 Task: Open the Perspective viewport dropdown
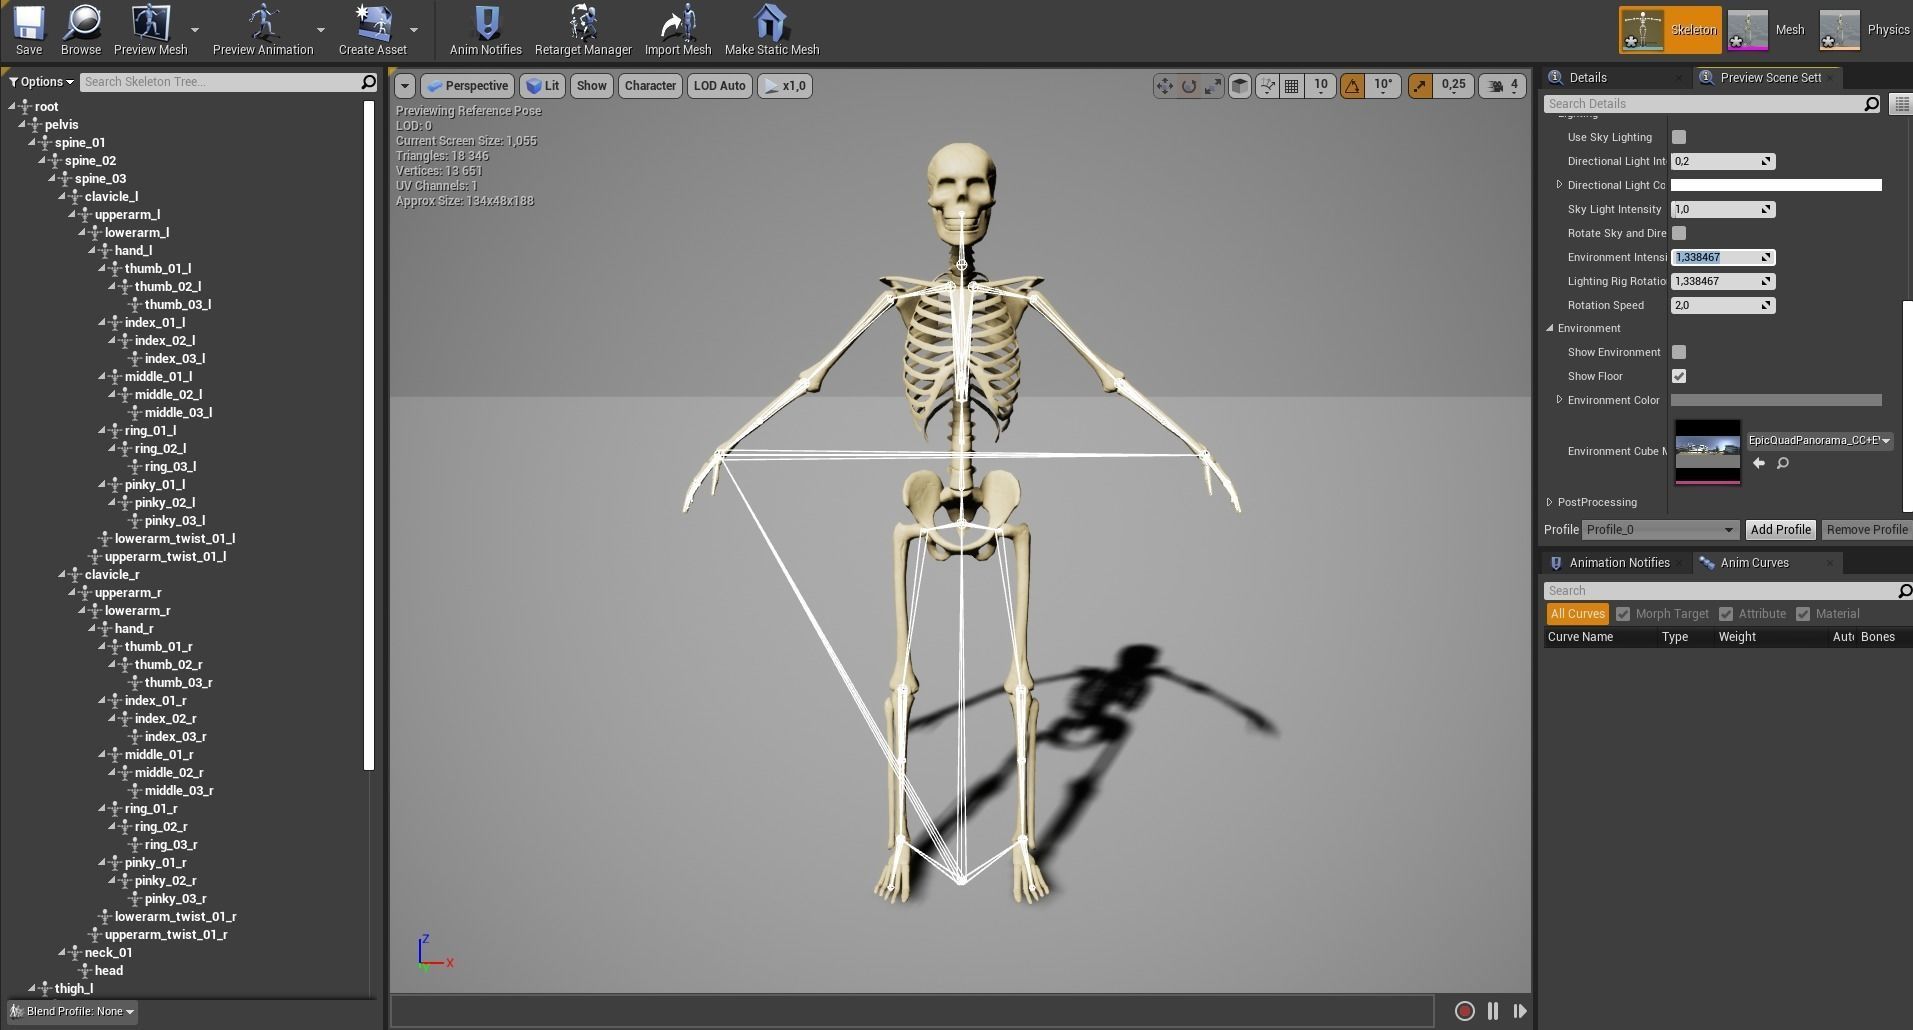[466, 85]
